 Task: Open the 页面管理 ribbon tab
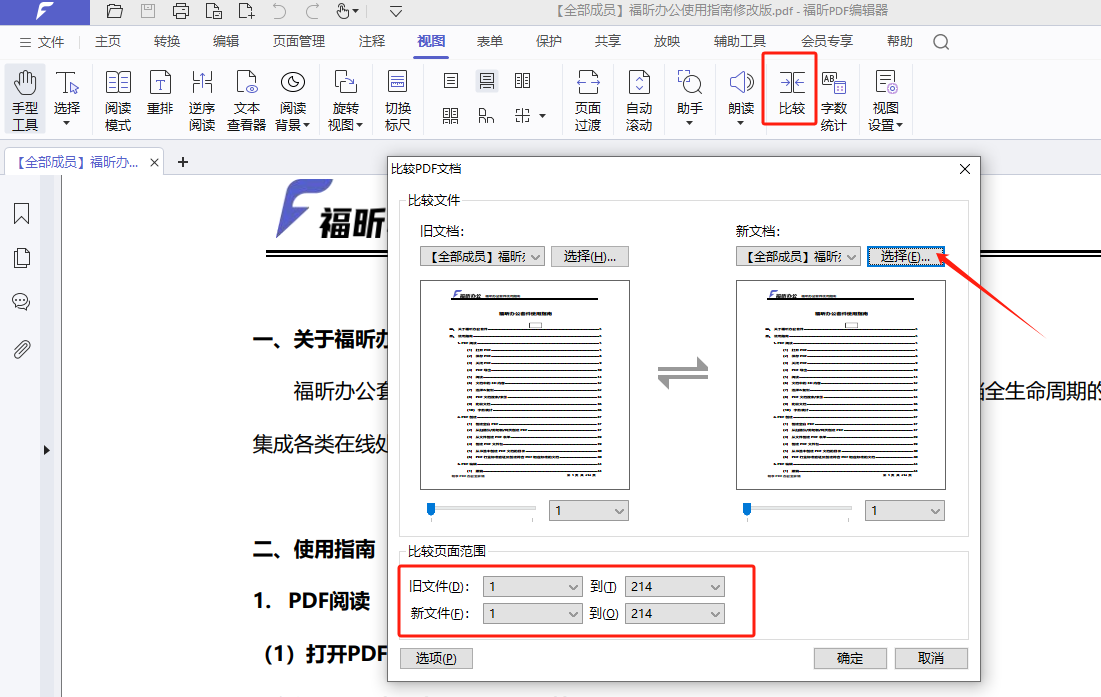tap(298, 41)
